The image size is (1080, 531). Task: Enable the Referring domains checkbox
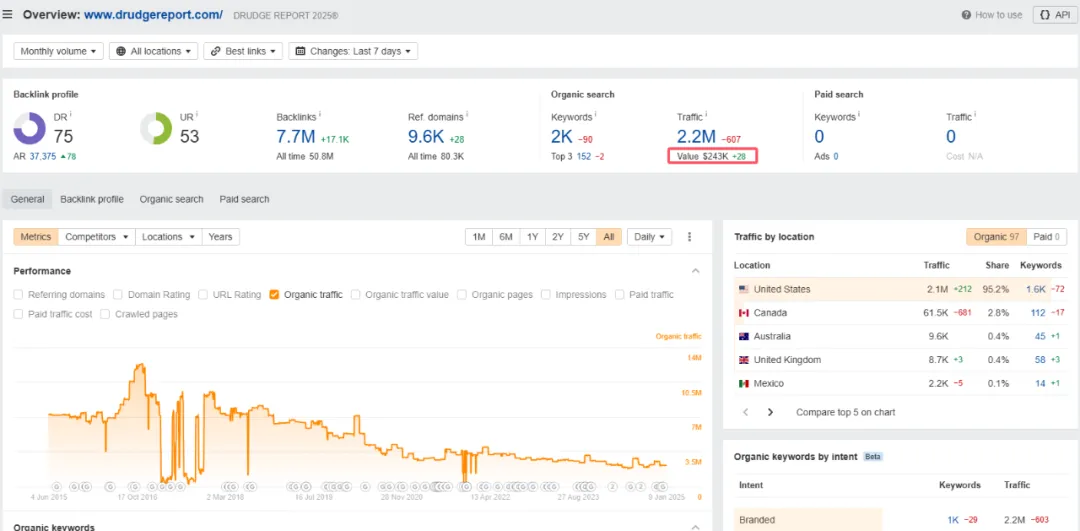pyautogui.click(x=19, y=295)
